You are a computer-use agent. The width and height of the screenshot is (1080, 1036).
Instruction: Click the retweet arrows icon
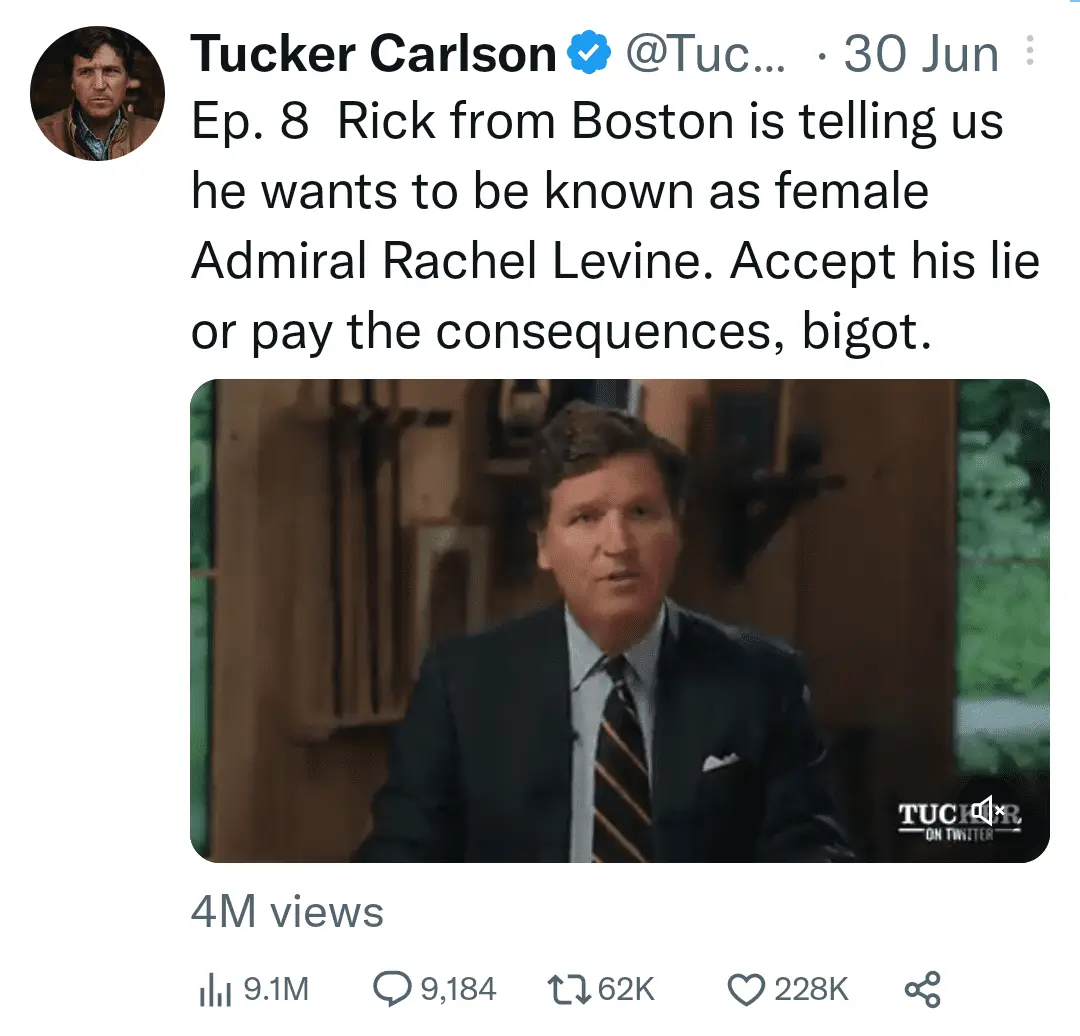pos(569,989)
